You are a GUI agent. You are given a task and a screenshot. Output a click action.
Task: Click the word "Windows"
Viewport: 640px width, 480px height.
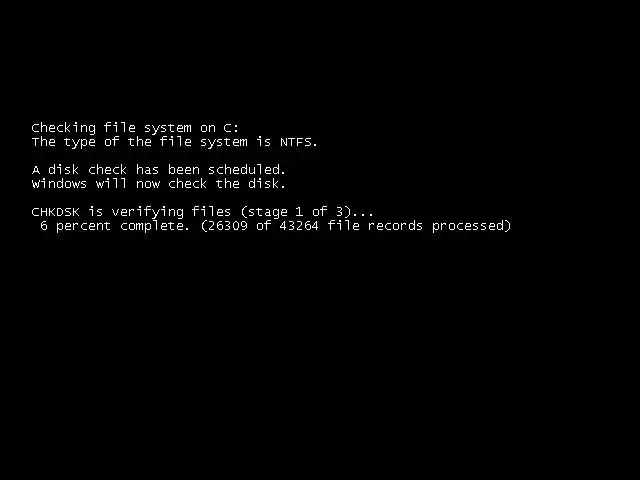coord(59,184)
